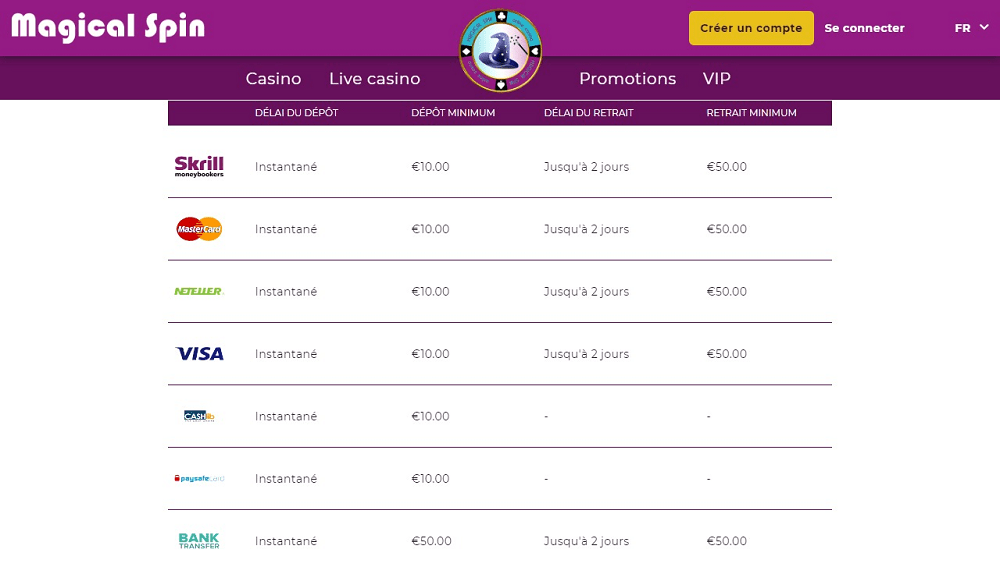Open the VIP menu item
This screenshot has height=567, width=1000.
[717, 78]
